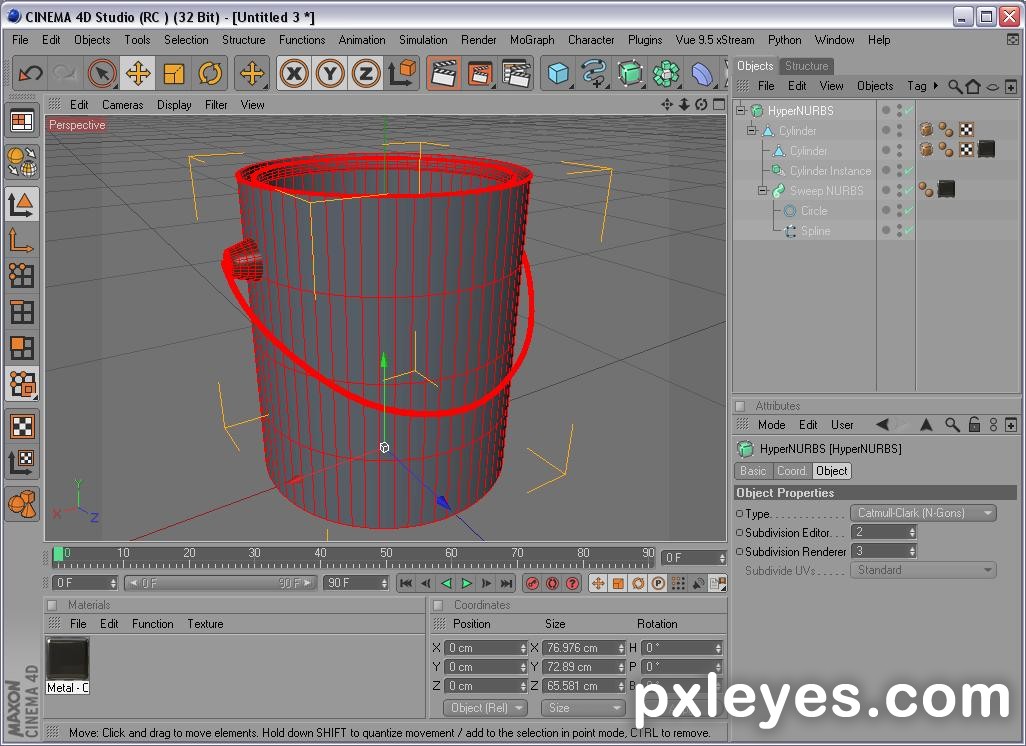Toggle X axis lock
The width and height of the screenshot is (1026, 746).
294,73
